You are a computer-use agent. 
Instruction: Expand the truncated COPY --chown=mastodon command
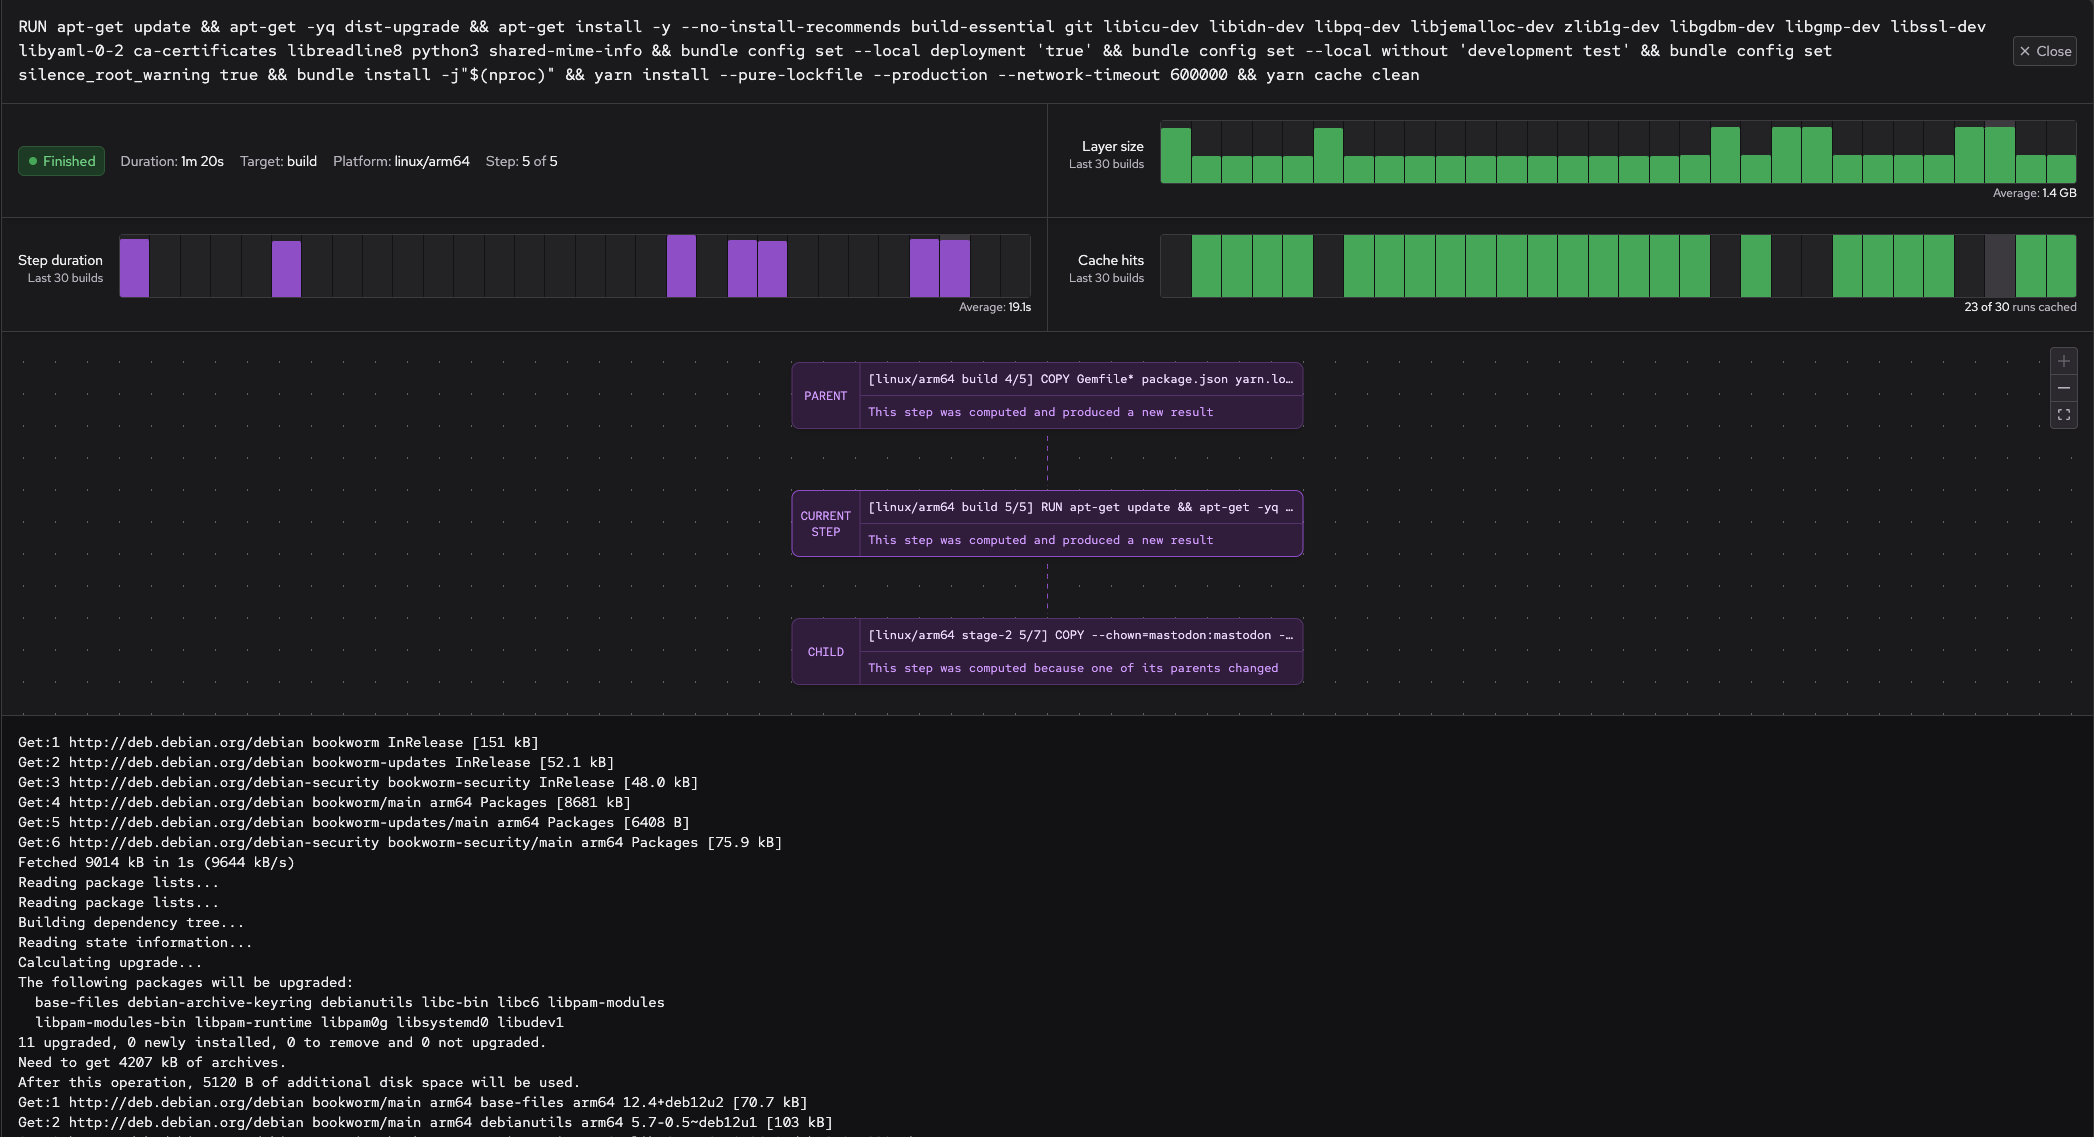point(1290,635)
